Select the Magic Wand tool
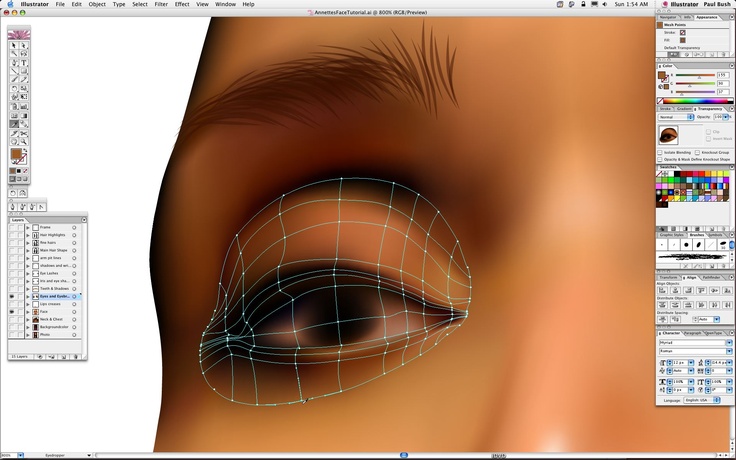736x460 pixels. (x=14, y=54)
